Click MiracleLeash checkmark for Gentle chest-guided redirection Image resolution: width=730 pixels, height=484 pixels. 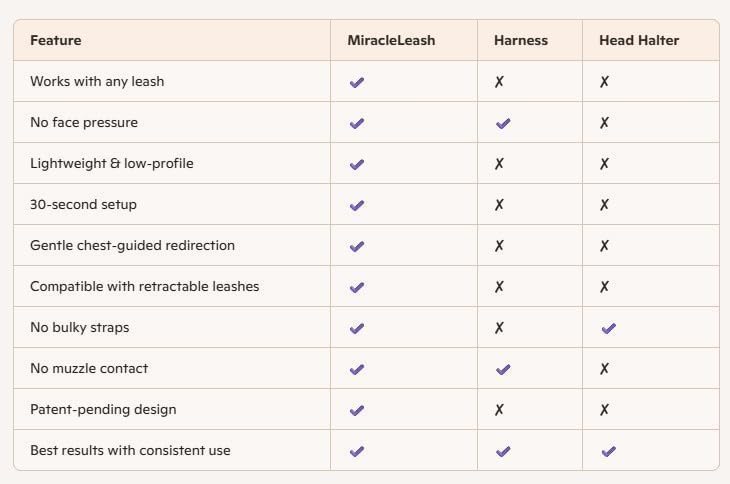pos(357,246)
